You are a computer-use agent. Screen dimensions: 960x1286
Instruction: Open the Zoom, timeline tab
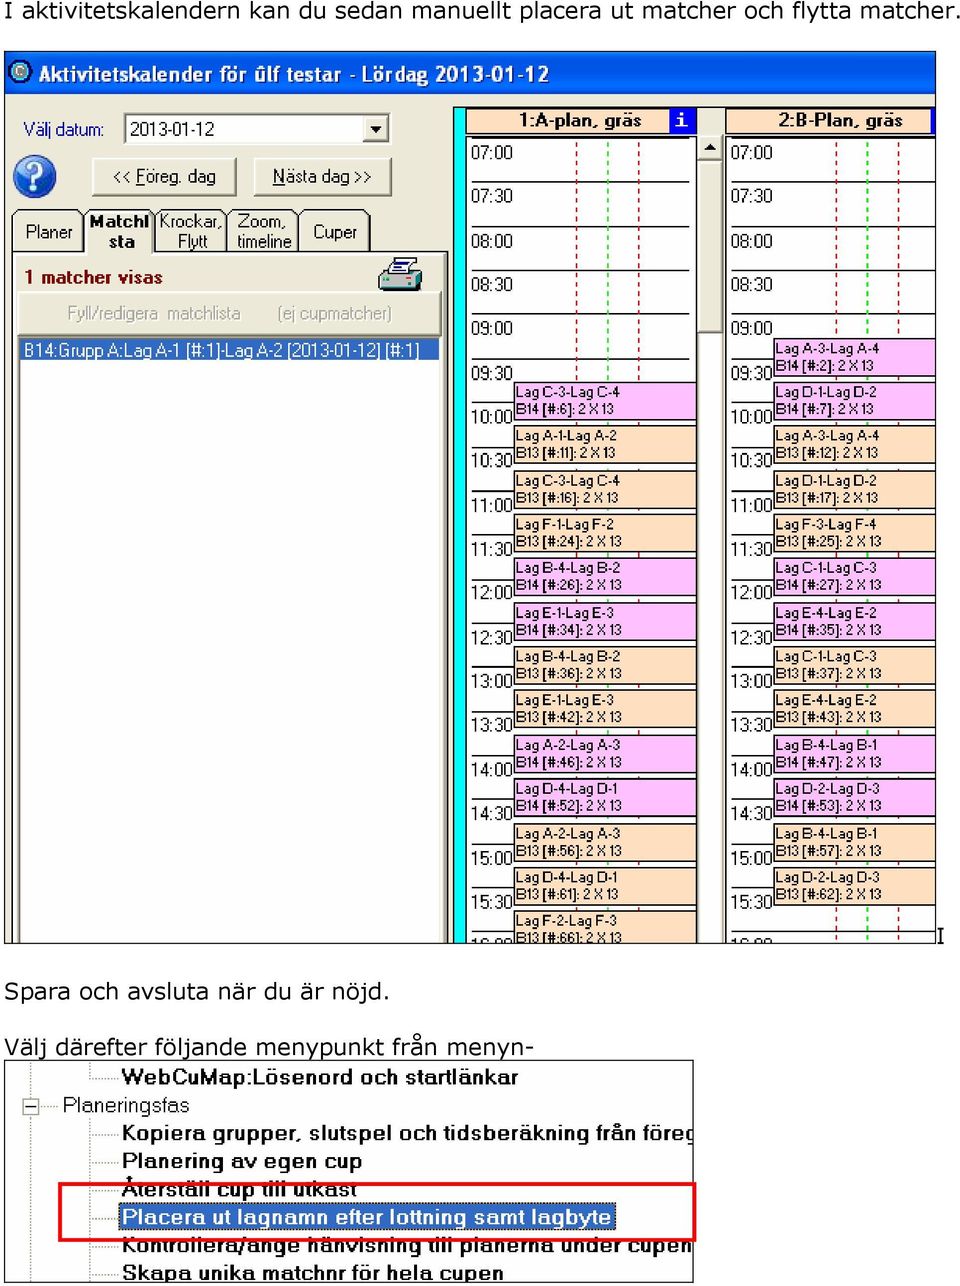coord(263,231)
